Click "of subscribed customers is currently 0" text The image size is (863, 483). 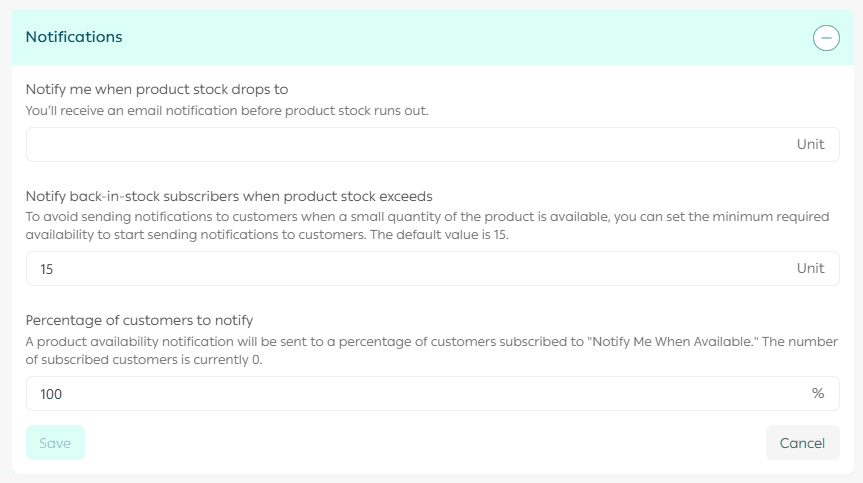click(144, 360)
